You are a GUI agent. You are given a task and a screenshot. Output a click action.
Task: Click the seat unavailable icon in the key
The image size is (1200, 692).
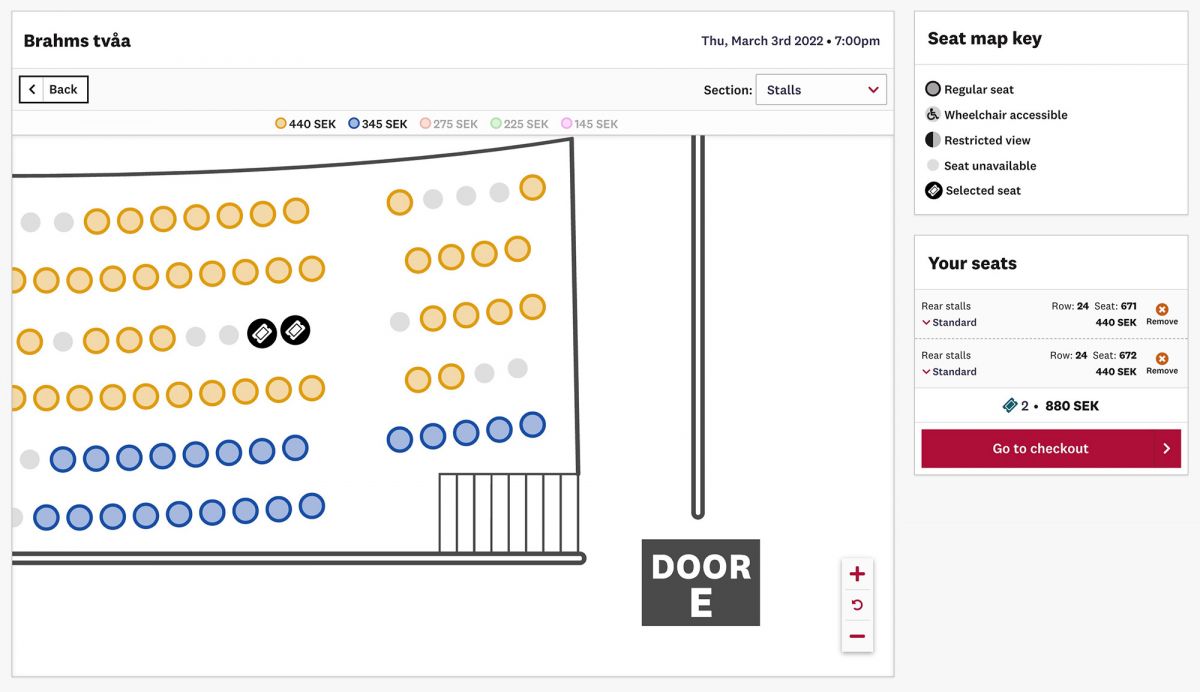pos(931,165)
